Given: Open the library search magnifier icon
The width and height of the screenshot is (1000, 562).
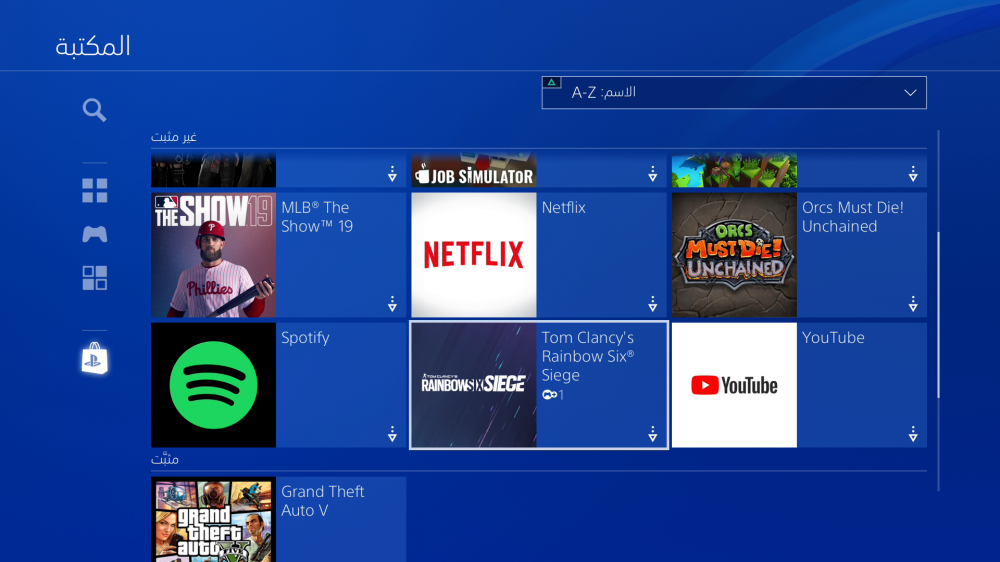Looking at the screenshot, I should click(x=94, y=110).
